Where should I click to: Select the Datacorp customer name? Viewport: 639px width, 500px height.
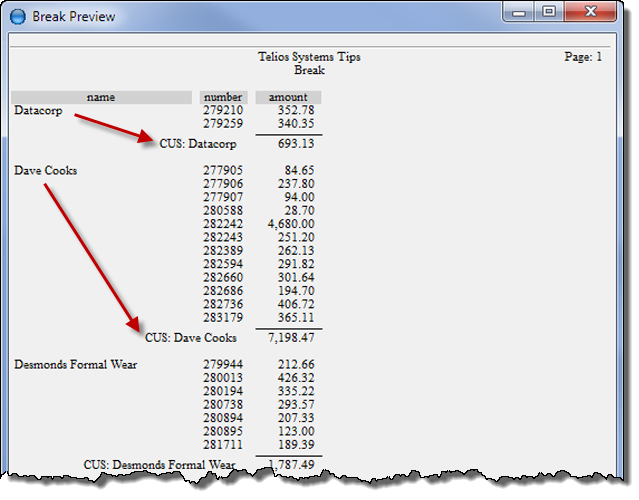(x=38, y=111)
